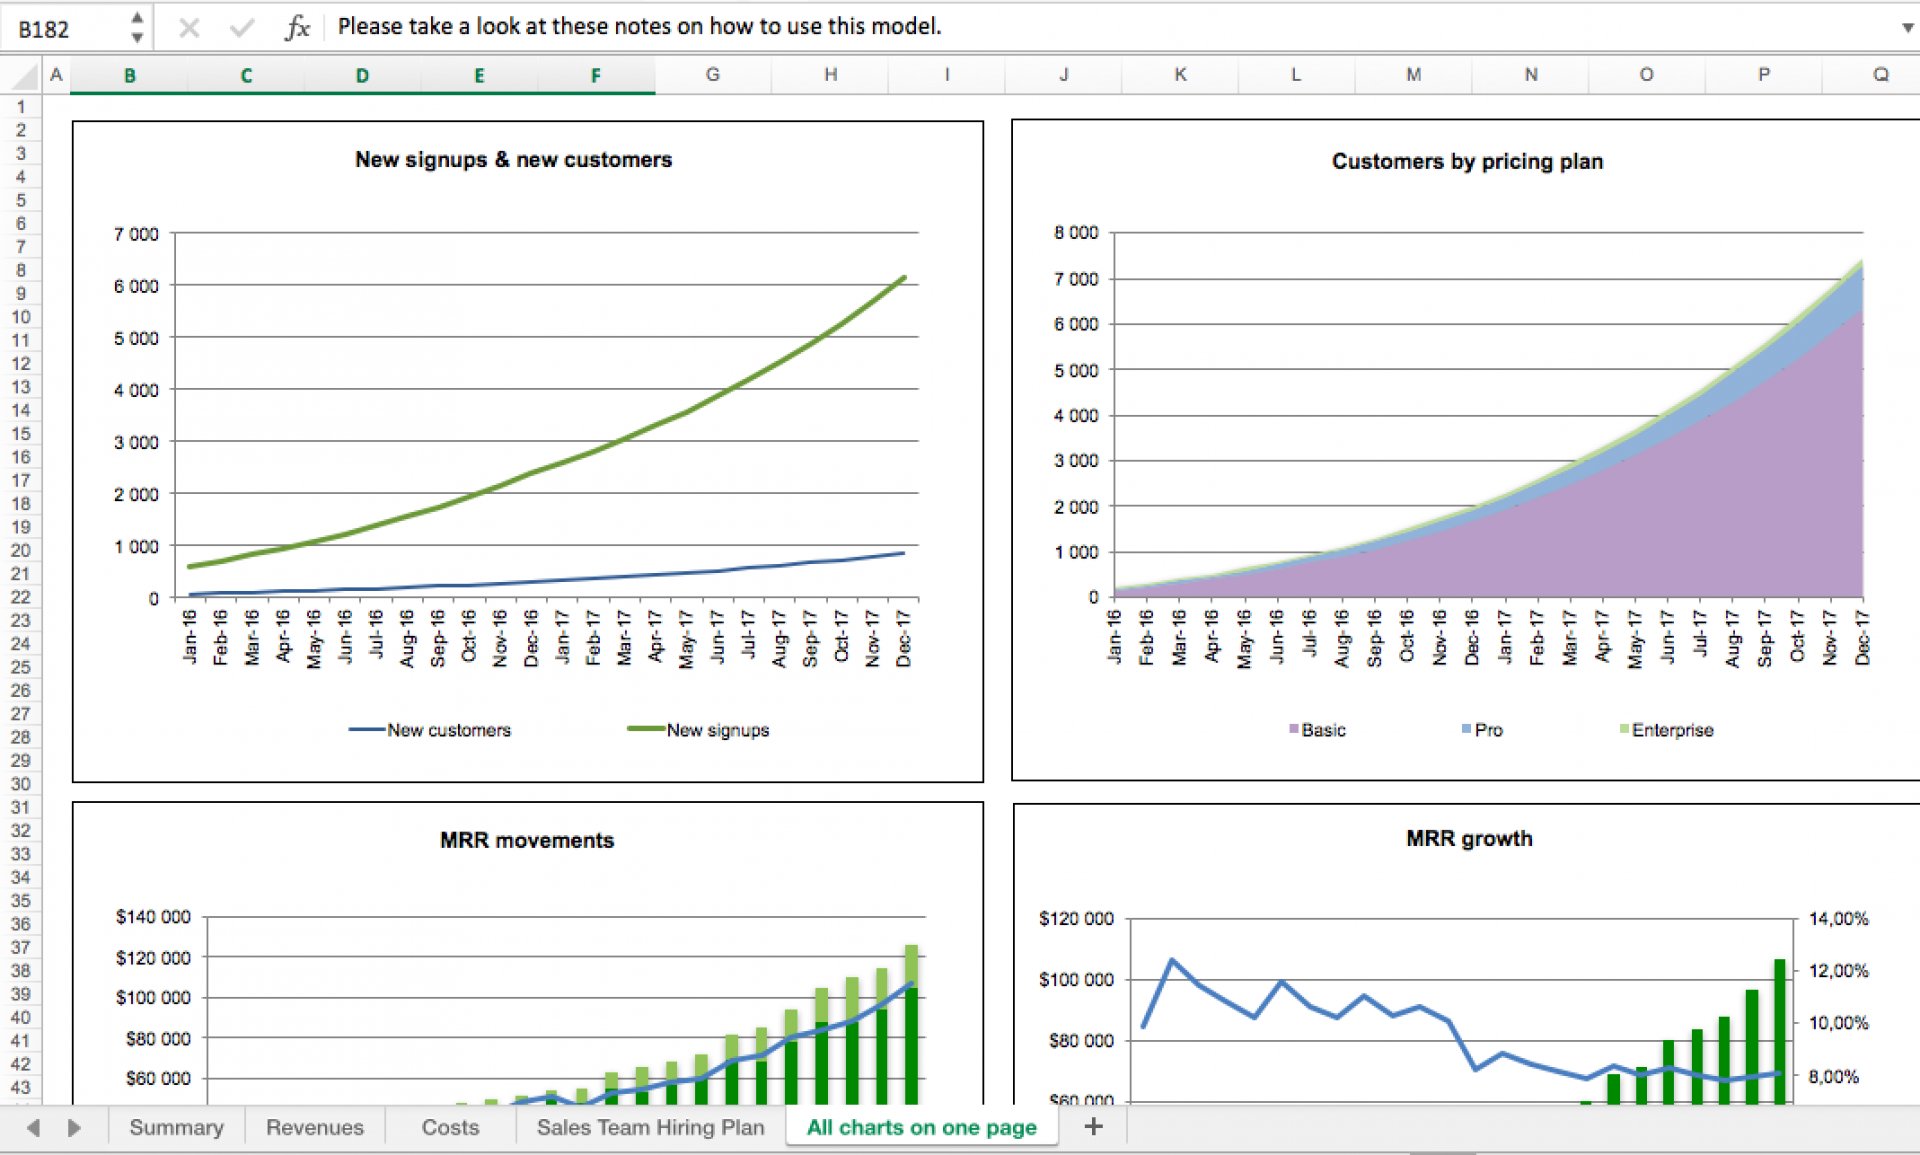
Task: Go to next sheet with right arrow
Action: coord(74,1128)
